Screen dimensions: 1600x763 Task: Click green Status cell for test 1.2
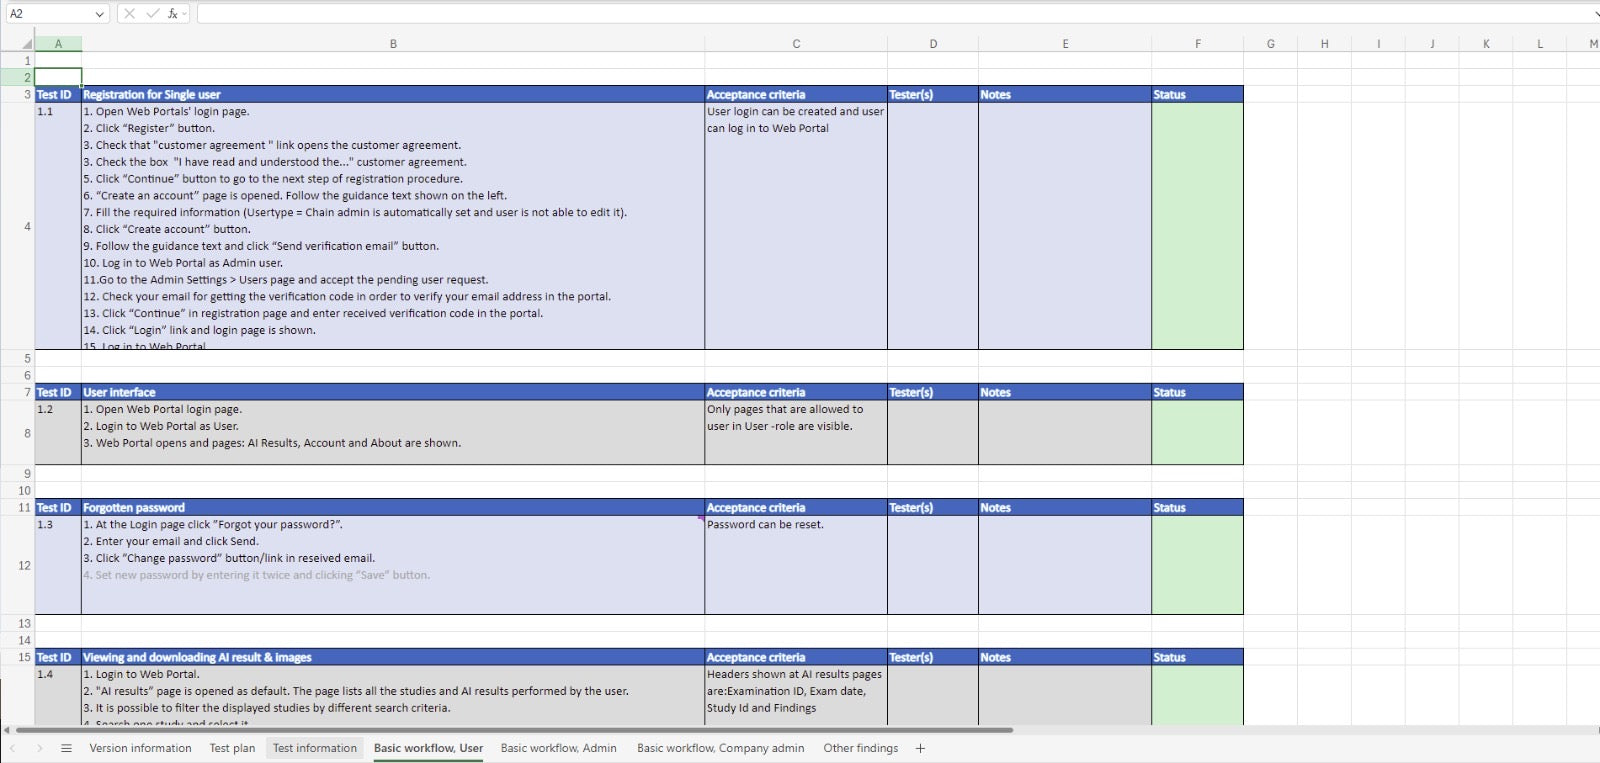(x=1198, y=433)
